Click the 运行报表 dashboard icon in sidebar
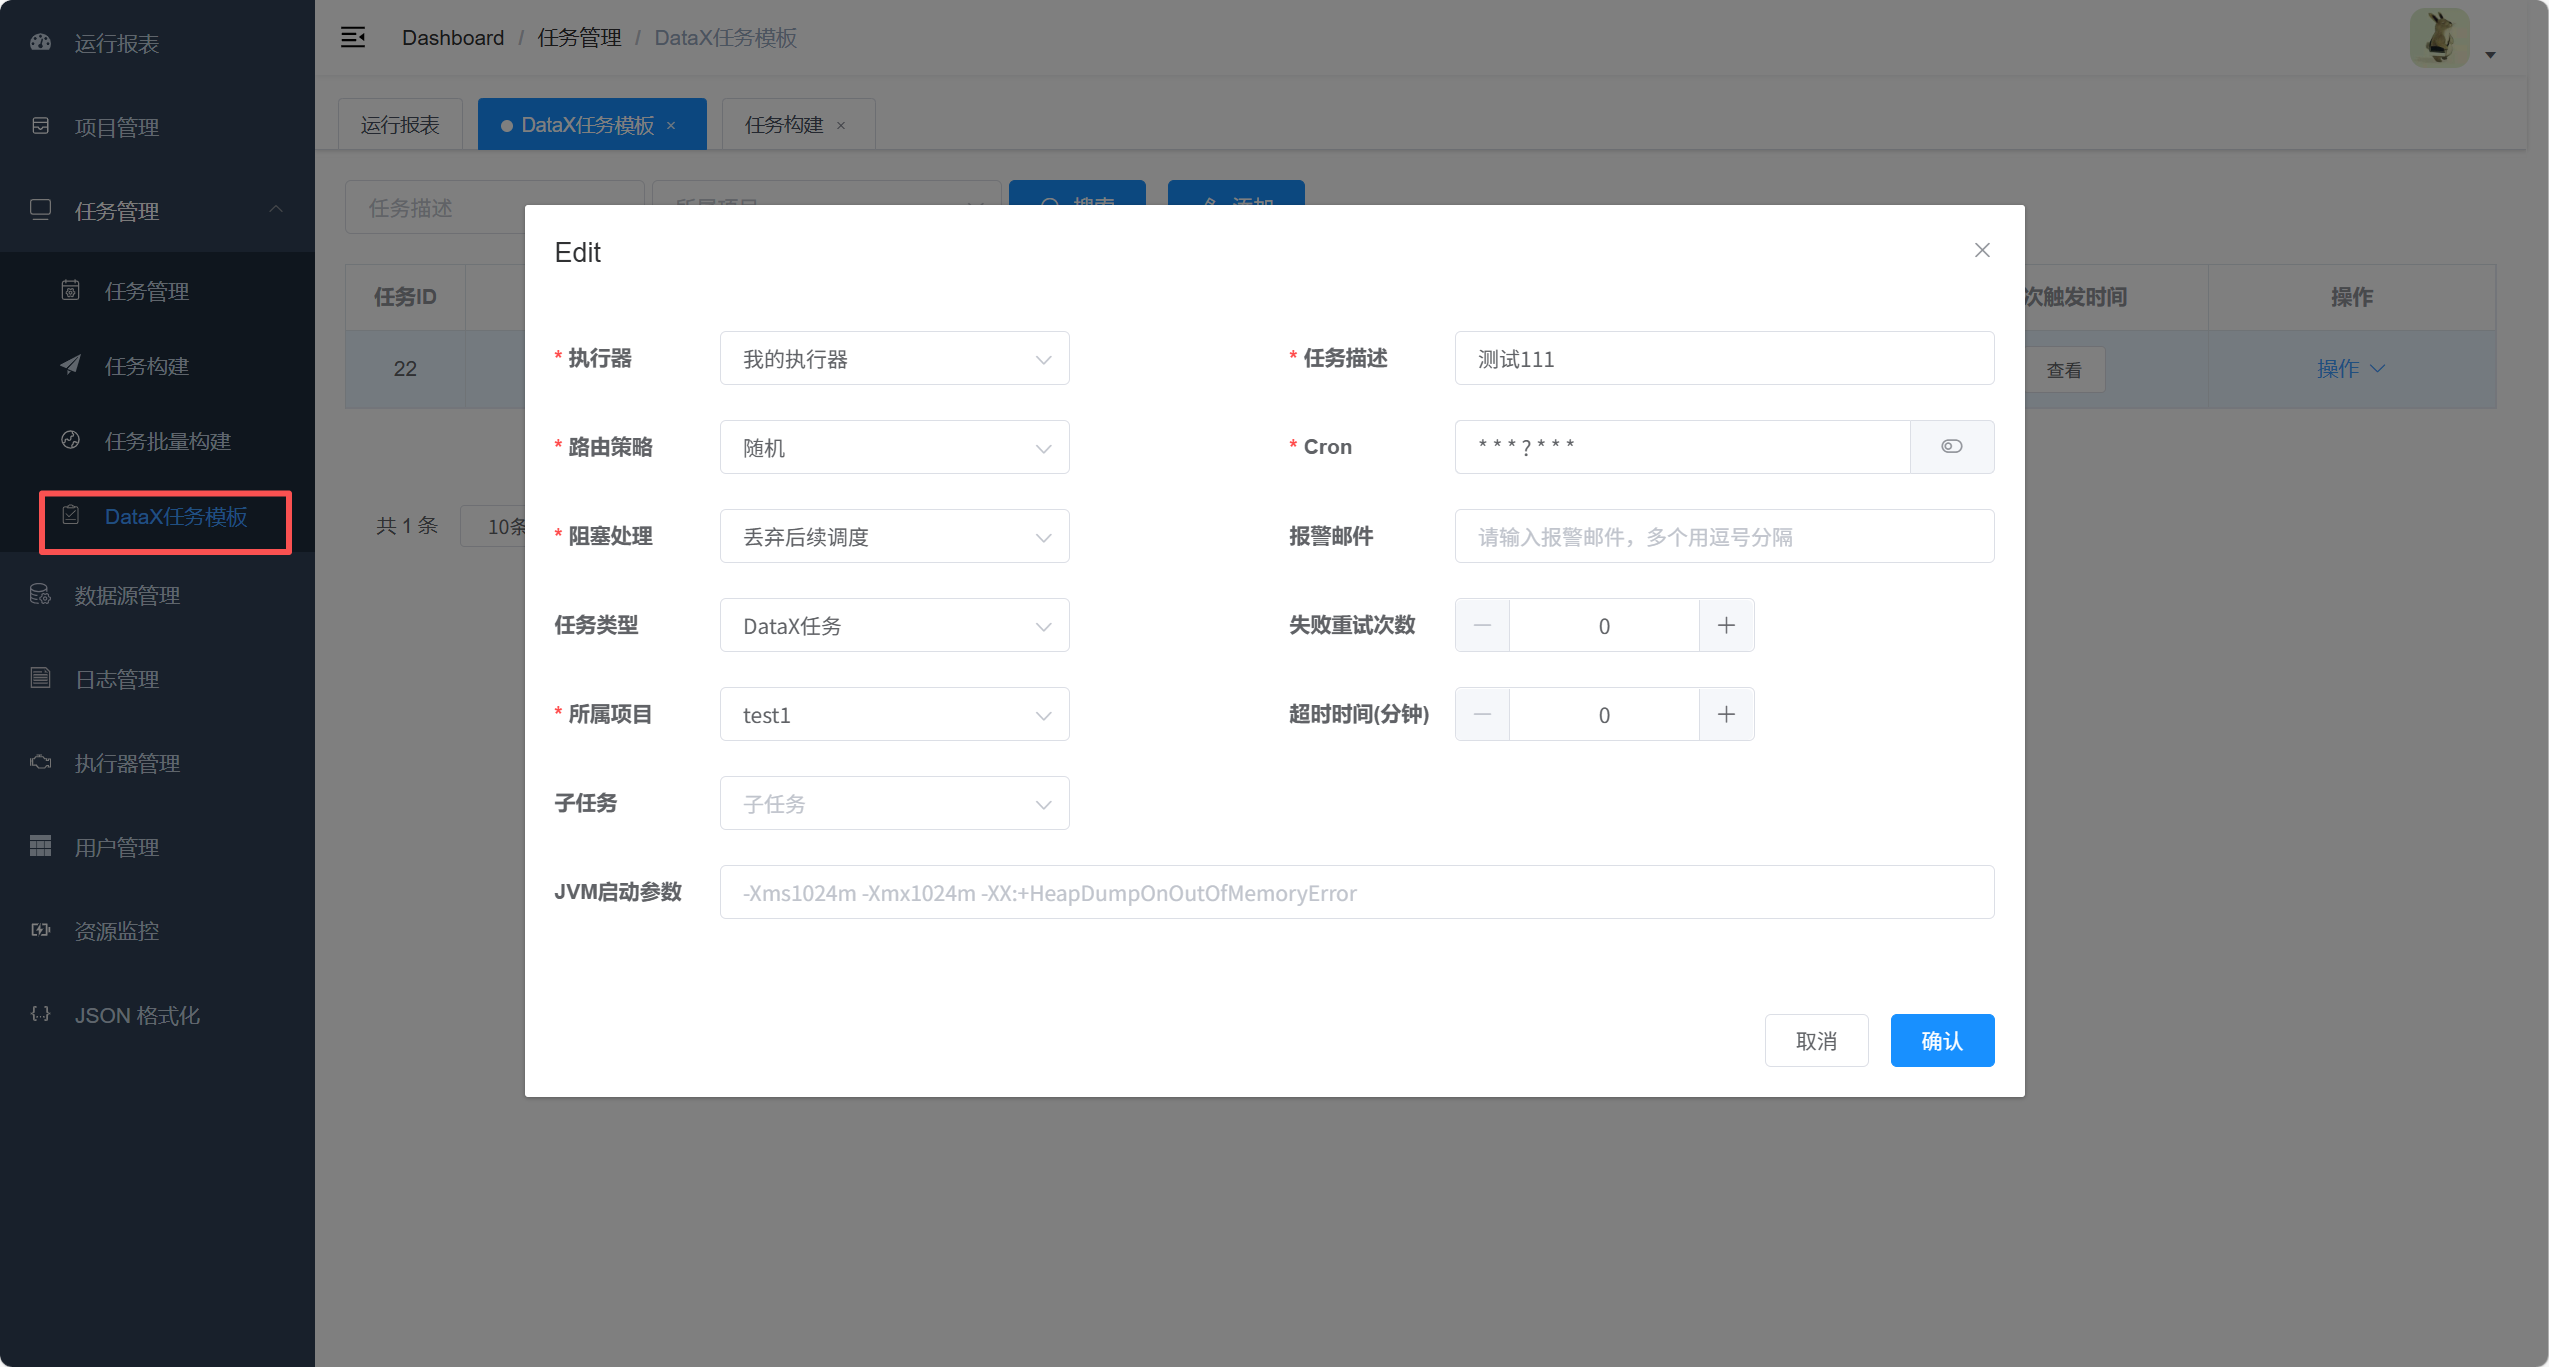The width and height of the screenshot is (2549, 1367). pos(41,43)
